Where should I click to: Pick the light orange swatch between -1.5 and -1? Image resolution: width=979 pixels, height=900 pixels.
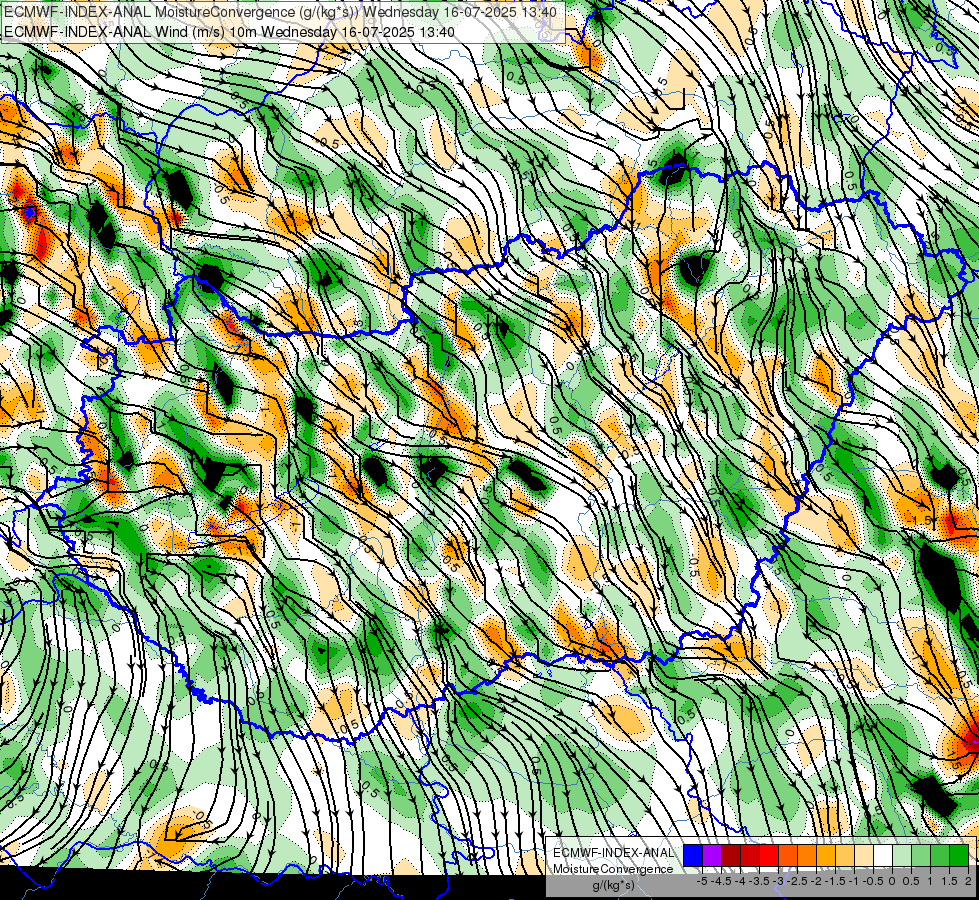pos(845,856)
